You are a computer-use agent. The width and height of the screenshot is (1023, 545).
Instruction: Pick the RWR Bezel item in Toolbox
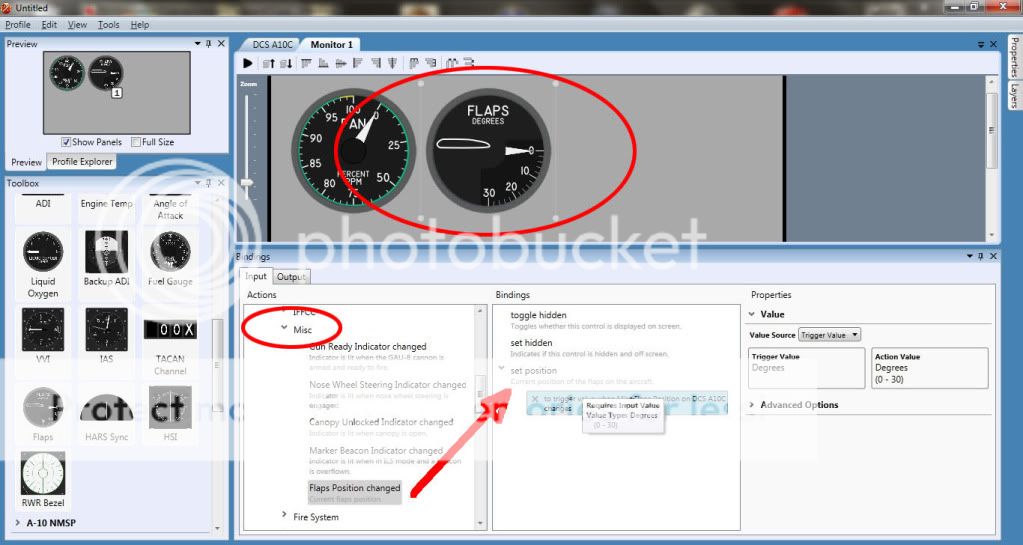[x=43, y=480]
